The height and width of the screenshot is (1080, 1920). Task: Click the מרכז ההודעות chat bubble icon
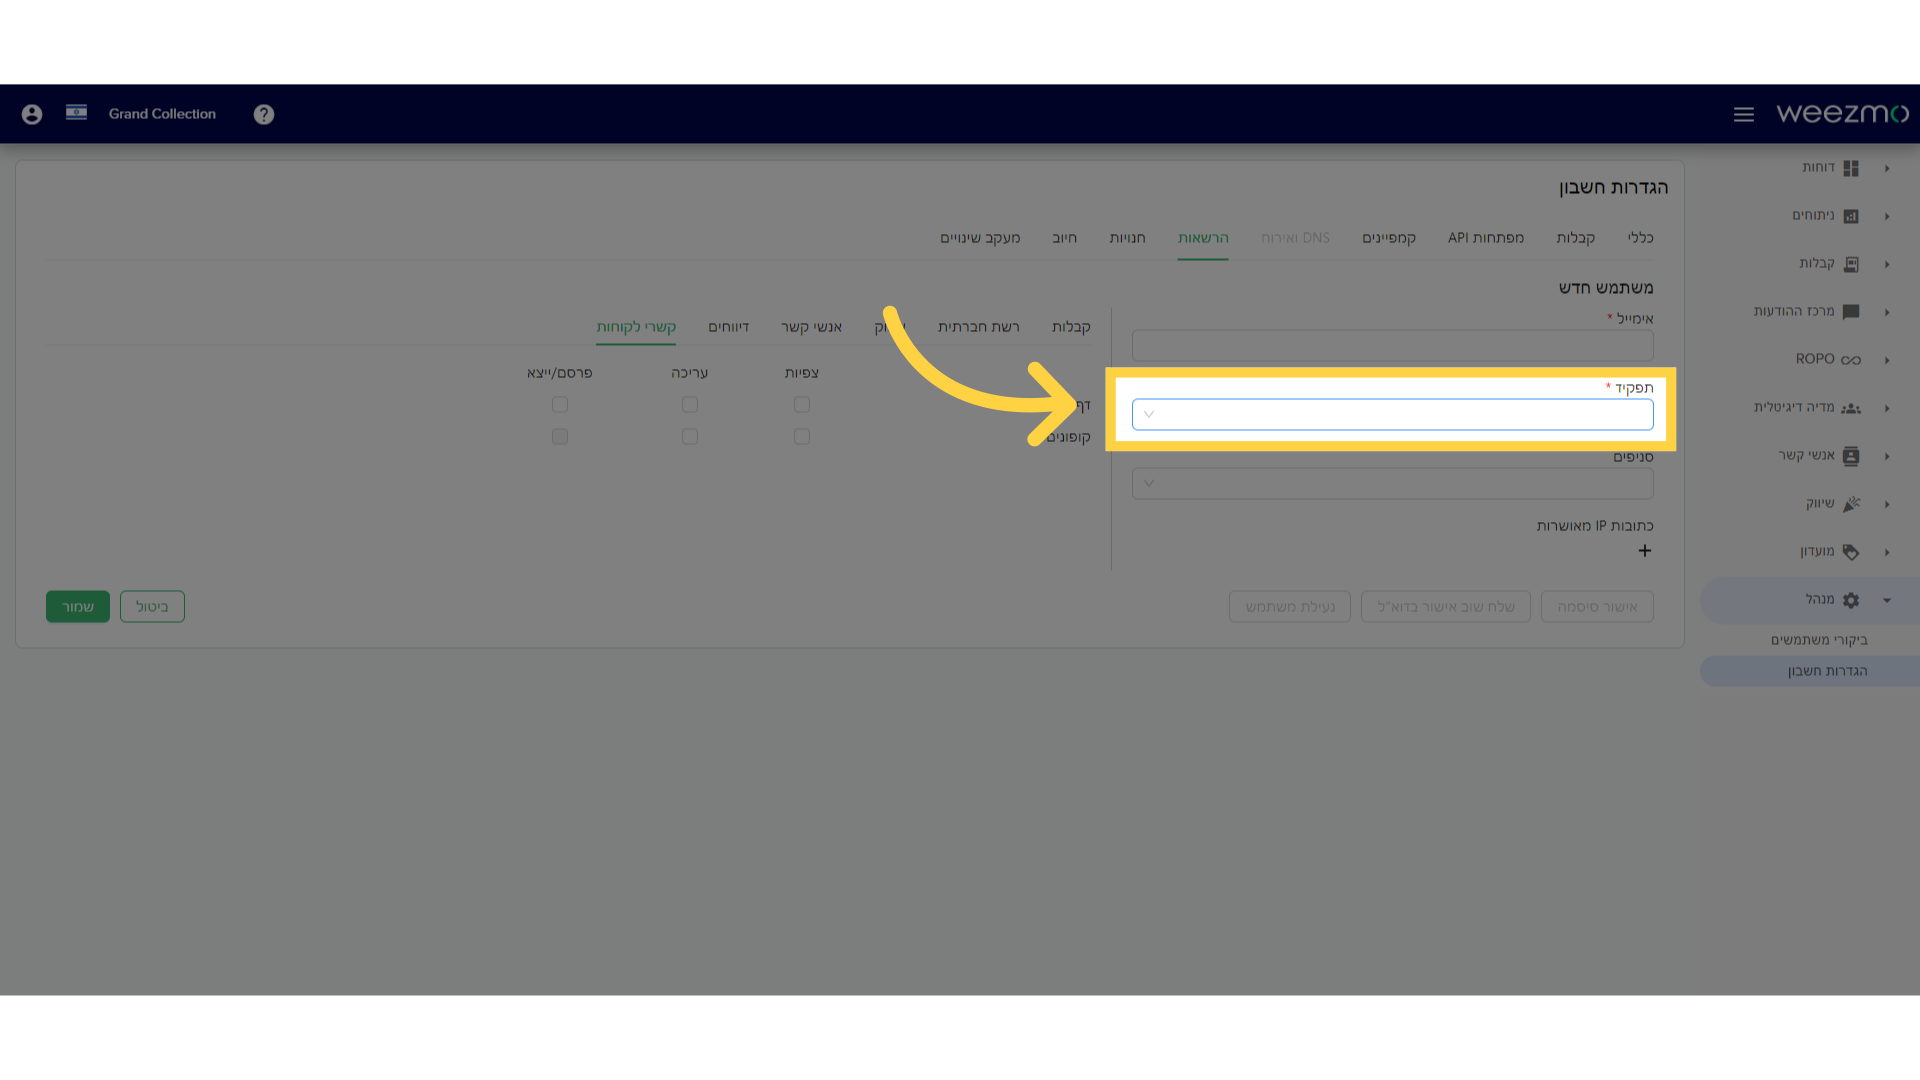[1851, 312]
